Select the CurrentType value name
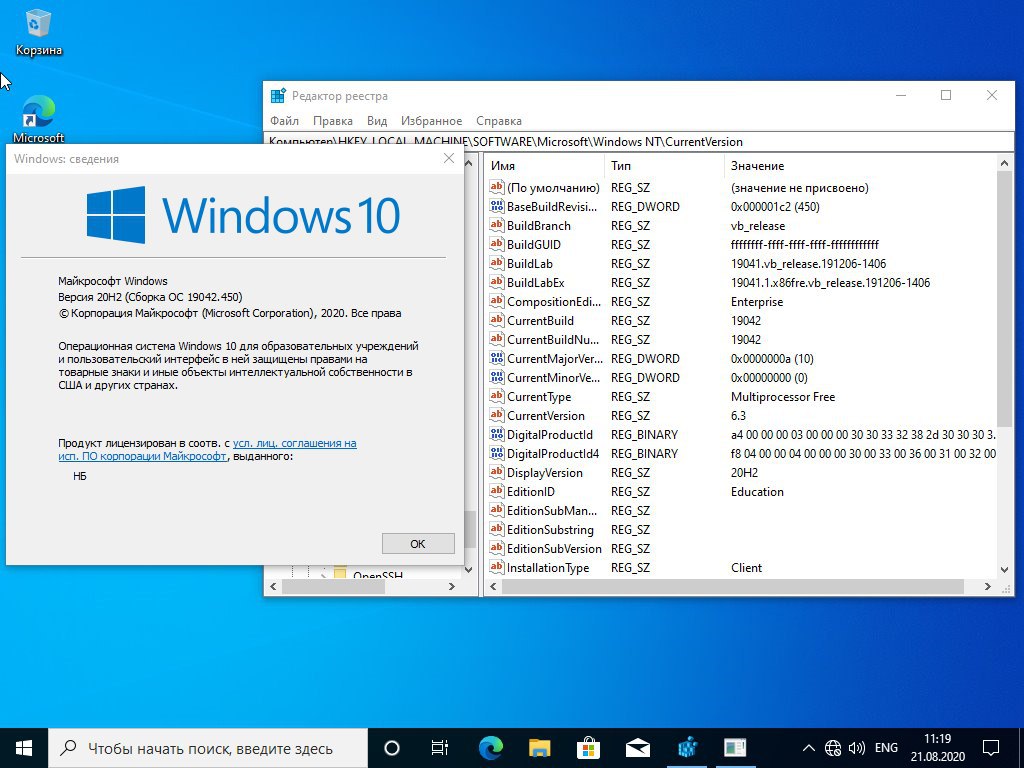The image size is (1024, 768). 539,396
